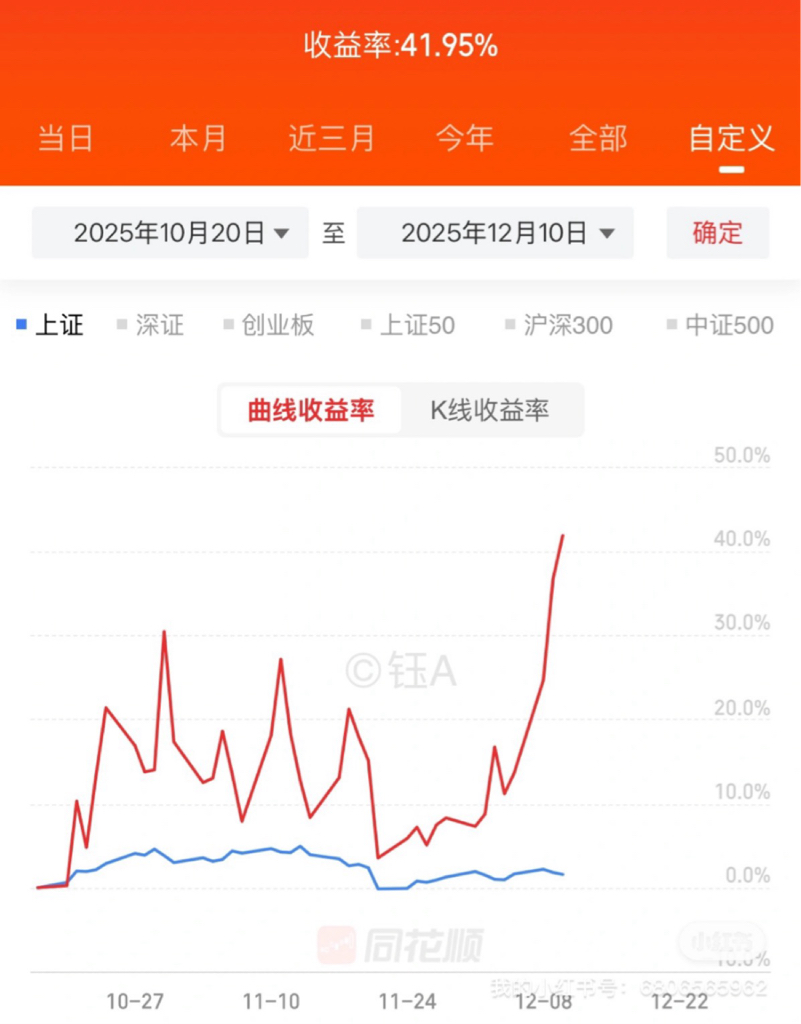
Task: Confirm date range with 确定 button
Action: 717,232
